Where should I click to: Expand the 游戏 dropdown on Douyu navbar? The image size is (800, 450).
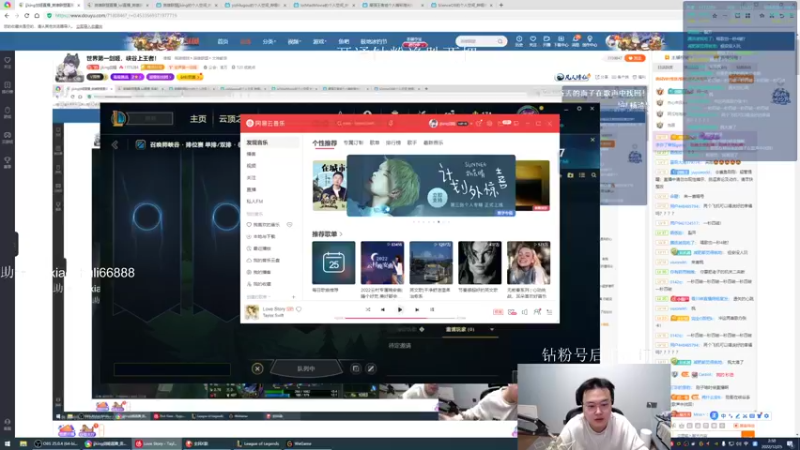319,41
